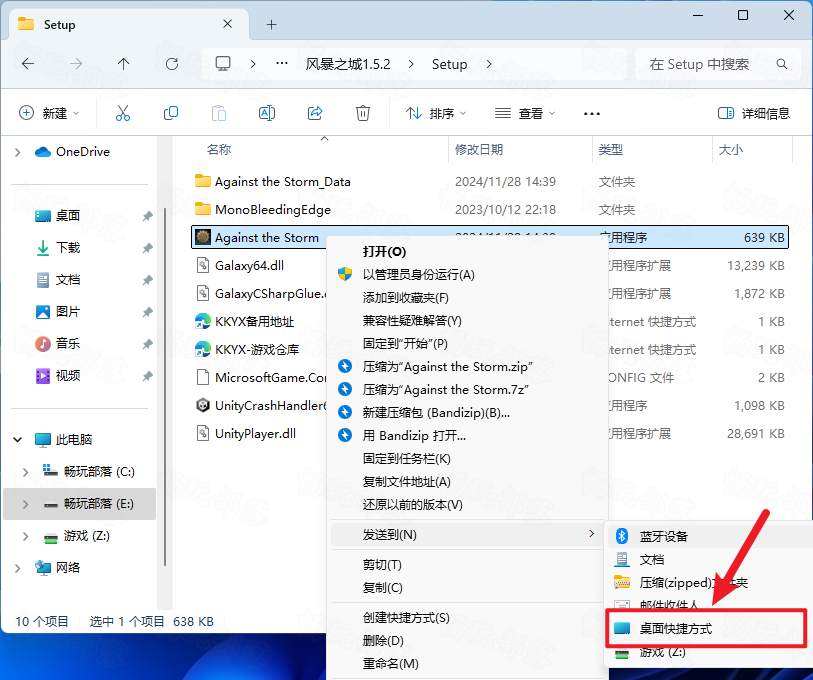Open the 排序 sort dropdown

(x=436, y=113)
